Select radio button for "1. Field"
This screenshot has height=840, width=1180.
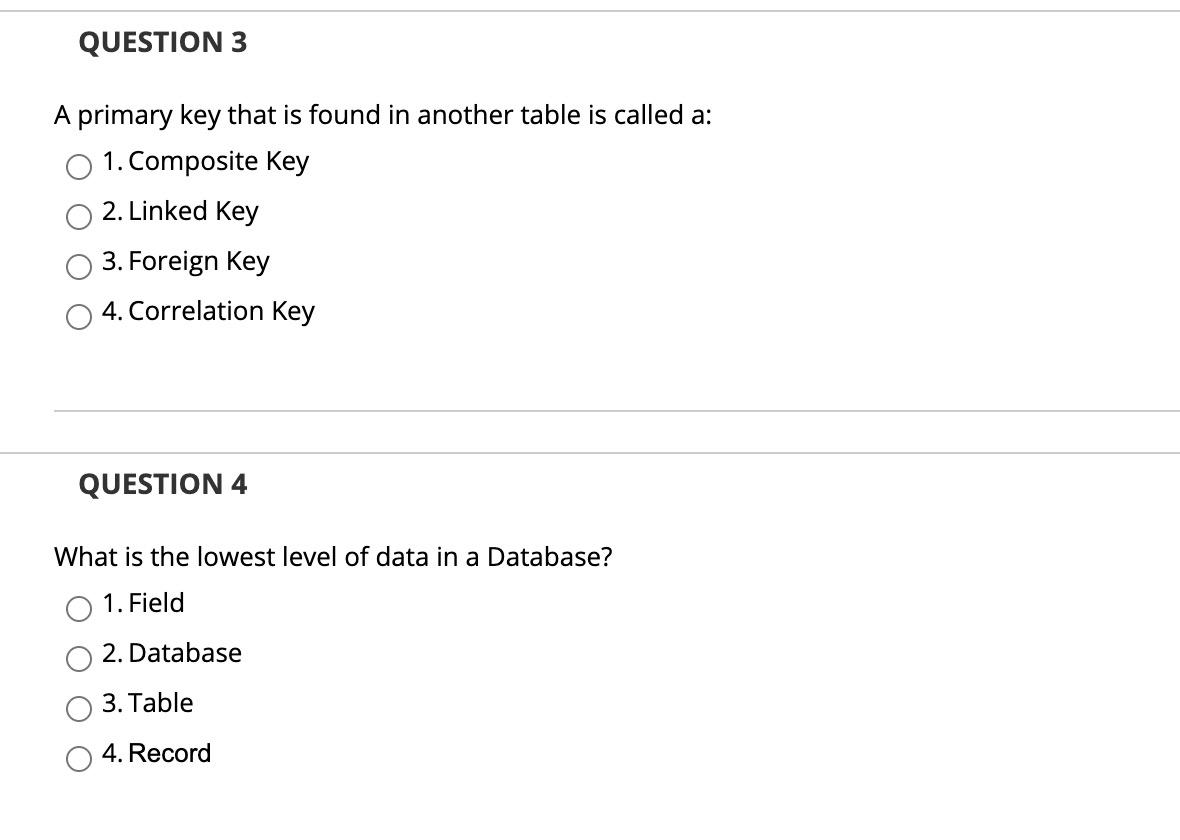coord(78,609)
